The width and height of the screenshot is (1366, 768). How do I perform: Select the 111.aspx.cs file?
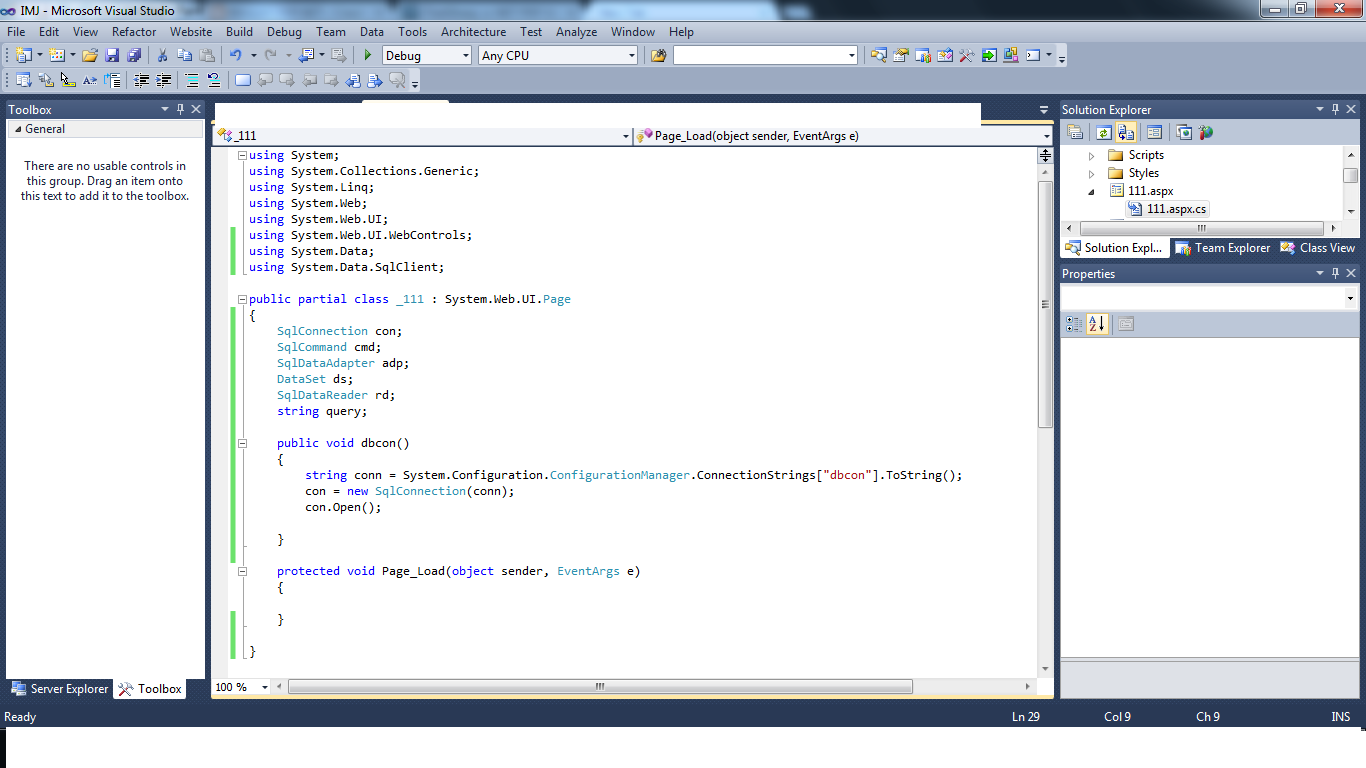pyautogui.click(x=1172, y=208)
